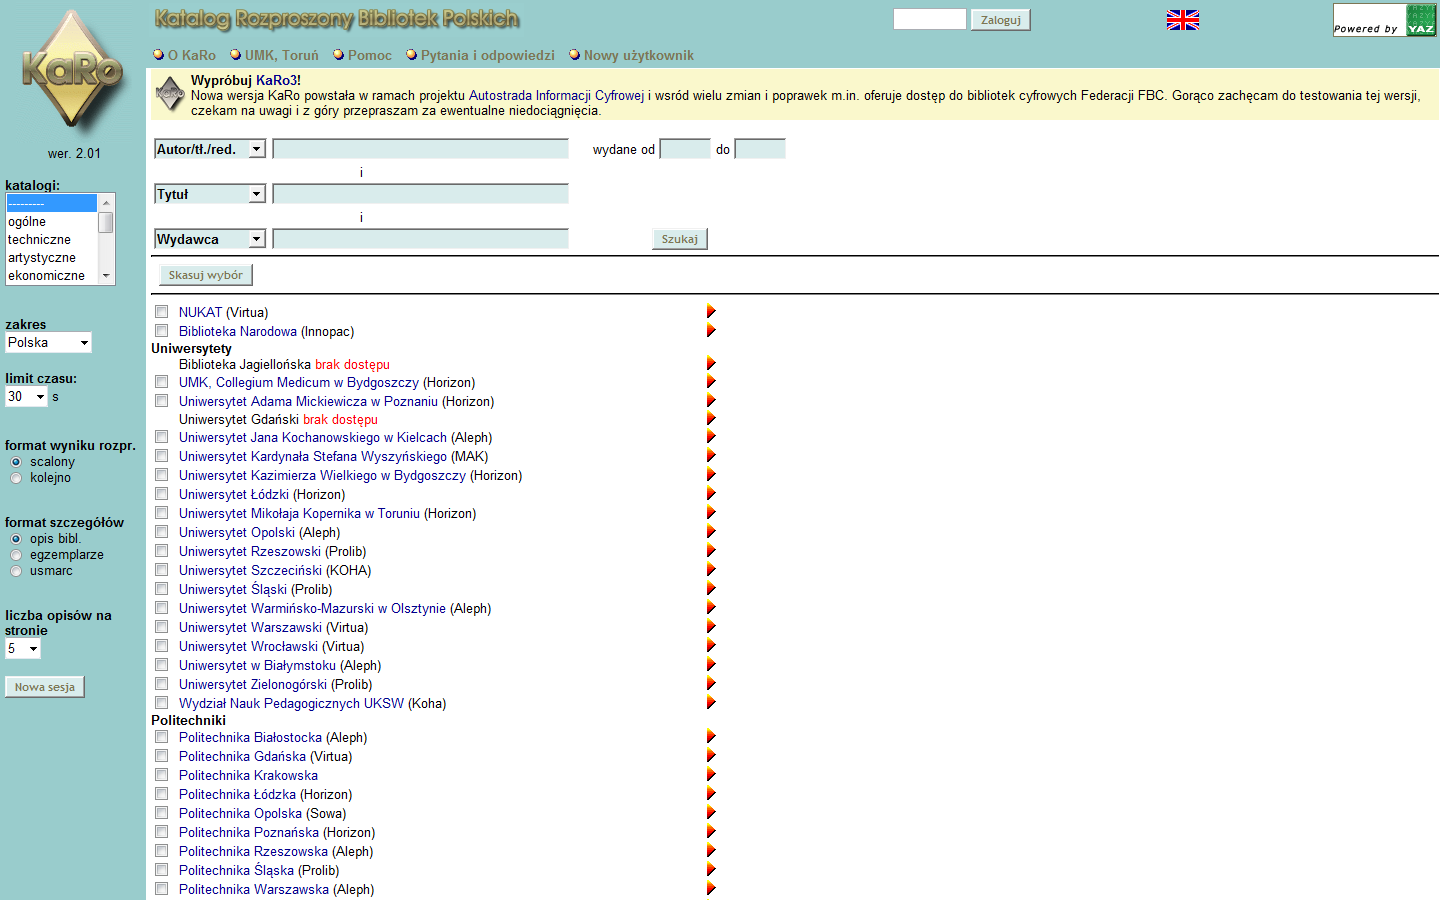The height and width of the screenshot is (900, 1440).
Task: Enable the Uniwersytet Warmińsko-Mazurski checkbox
Action: click(x=162, y=608)
